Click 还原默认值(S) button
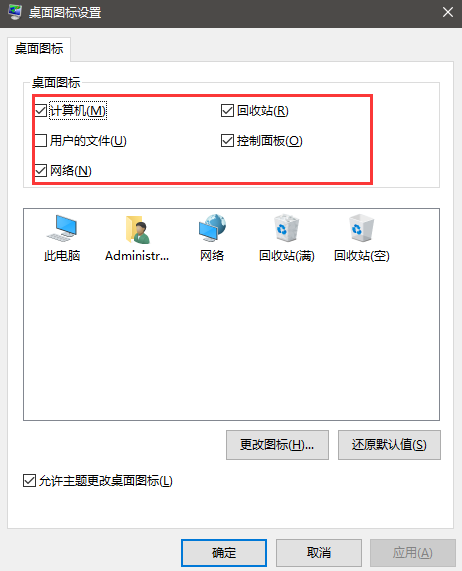 (389, 445)
